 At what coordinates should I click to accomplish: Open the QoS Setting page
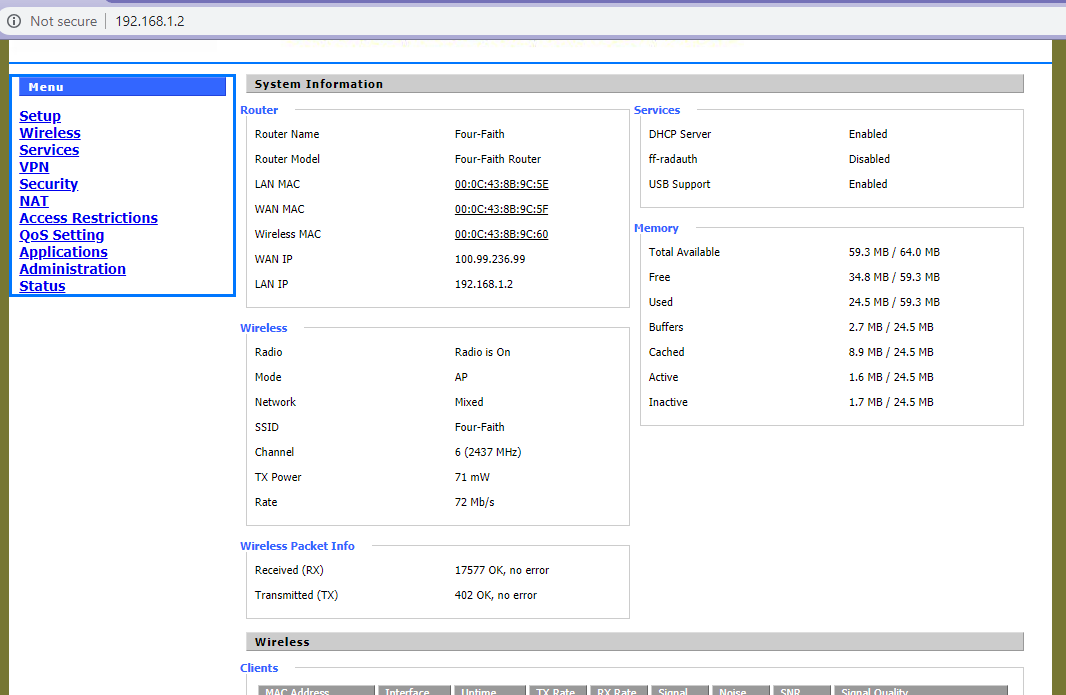pos(62,235)
